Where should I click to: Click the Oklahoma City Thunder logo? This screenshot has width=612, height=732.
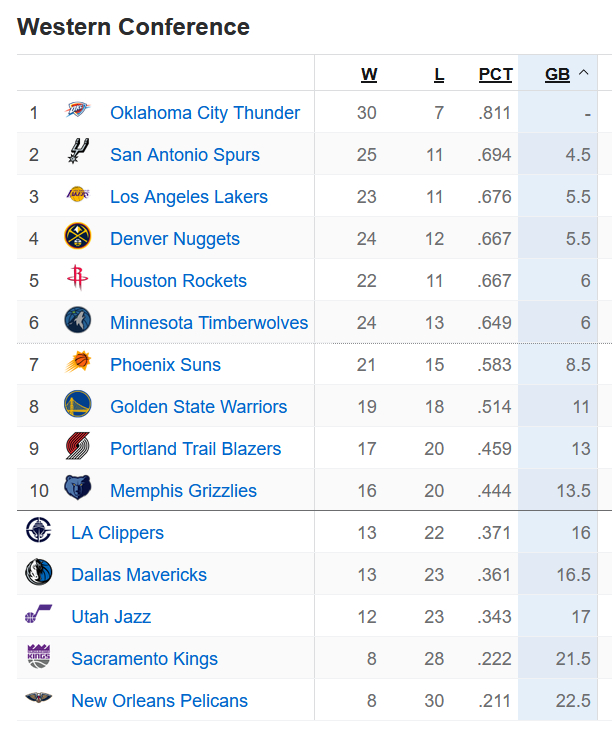78,112
